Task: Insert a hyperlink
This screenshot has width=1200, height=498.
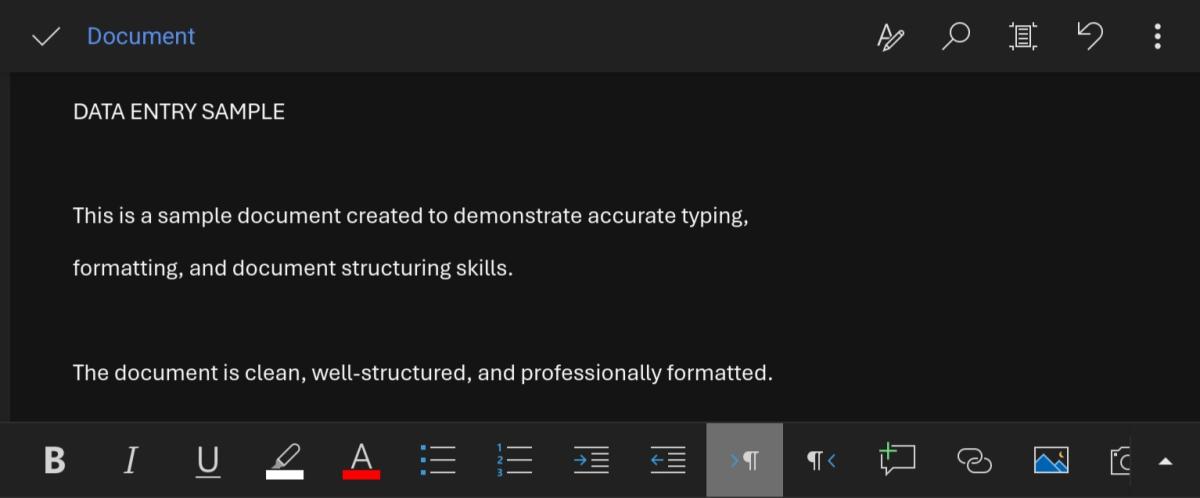Action: (x=974, y=460)
